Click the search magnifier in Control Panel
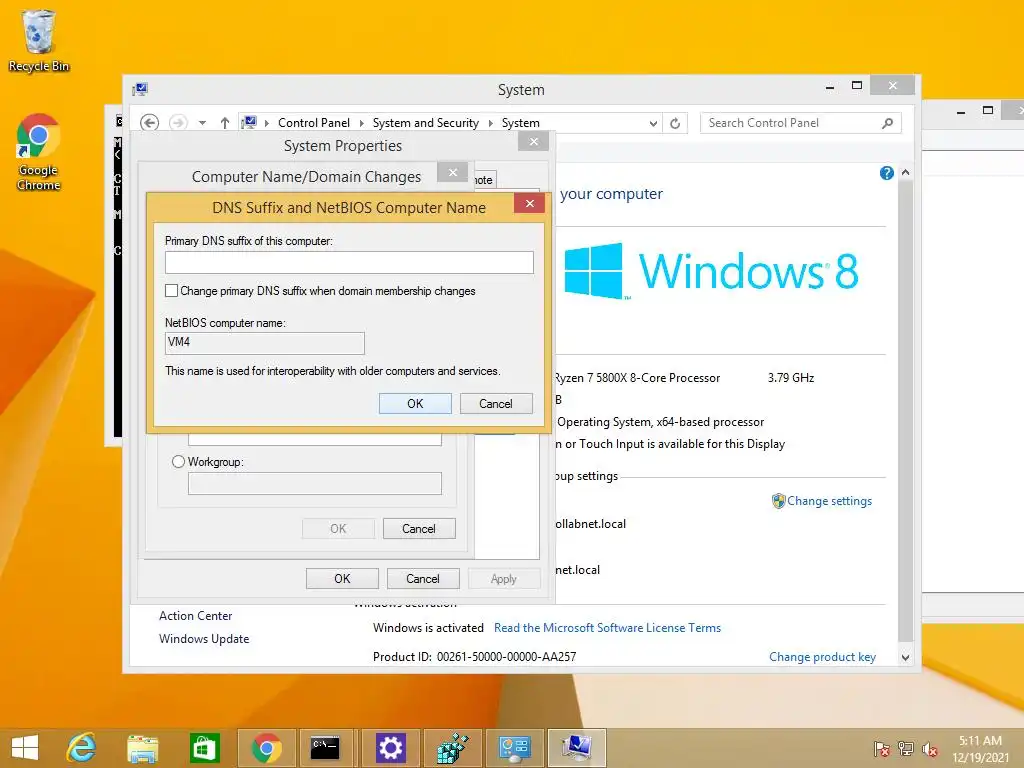Viewport: 1024px width, 768px height. [x=887, y=123]
